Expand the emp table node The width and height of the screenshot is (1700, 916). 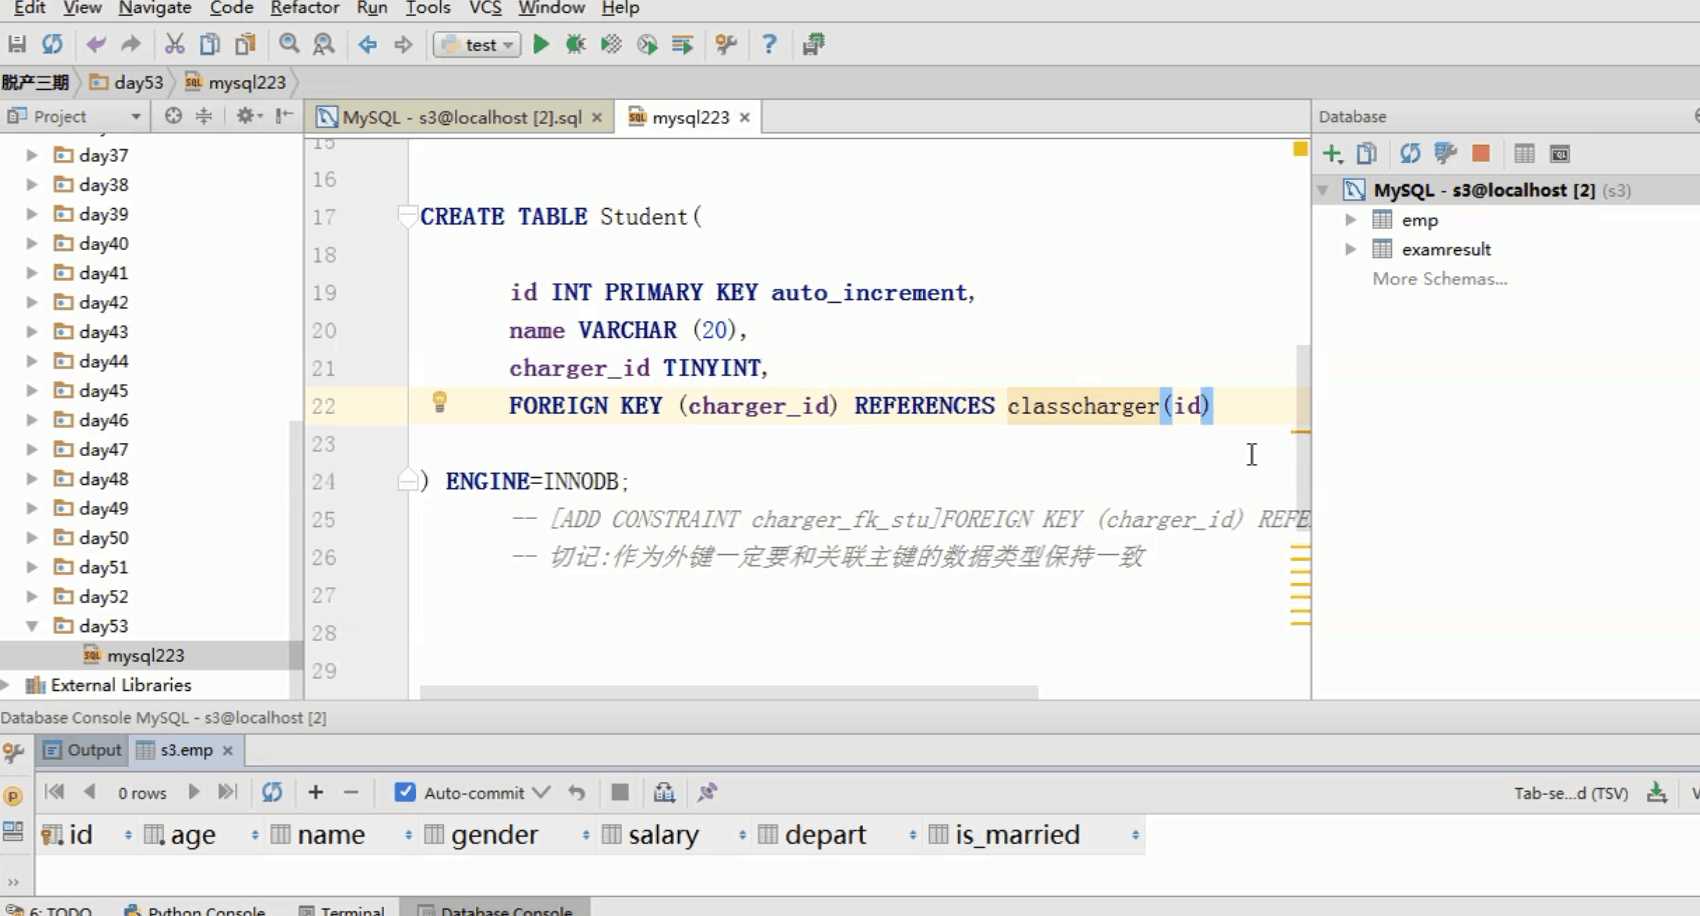[x=1351, y=220]
